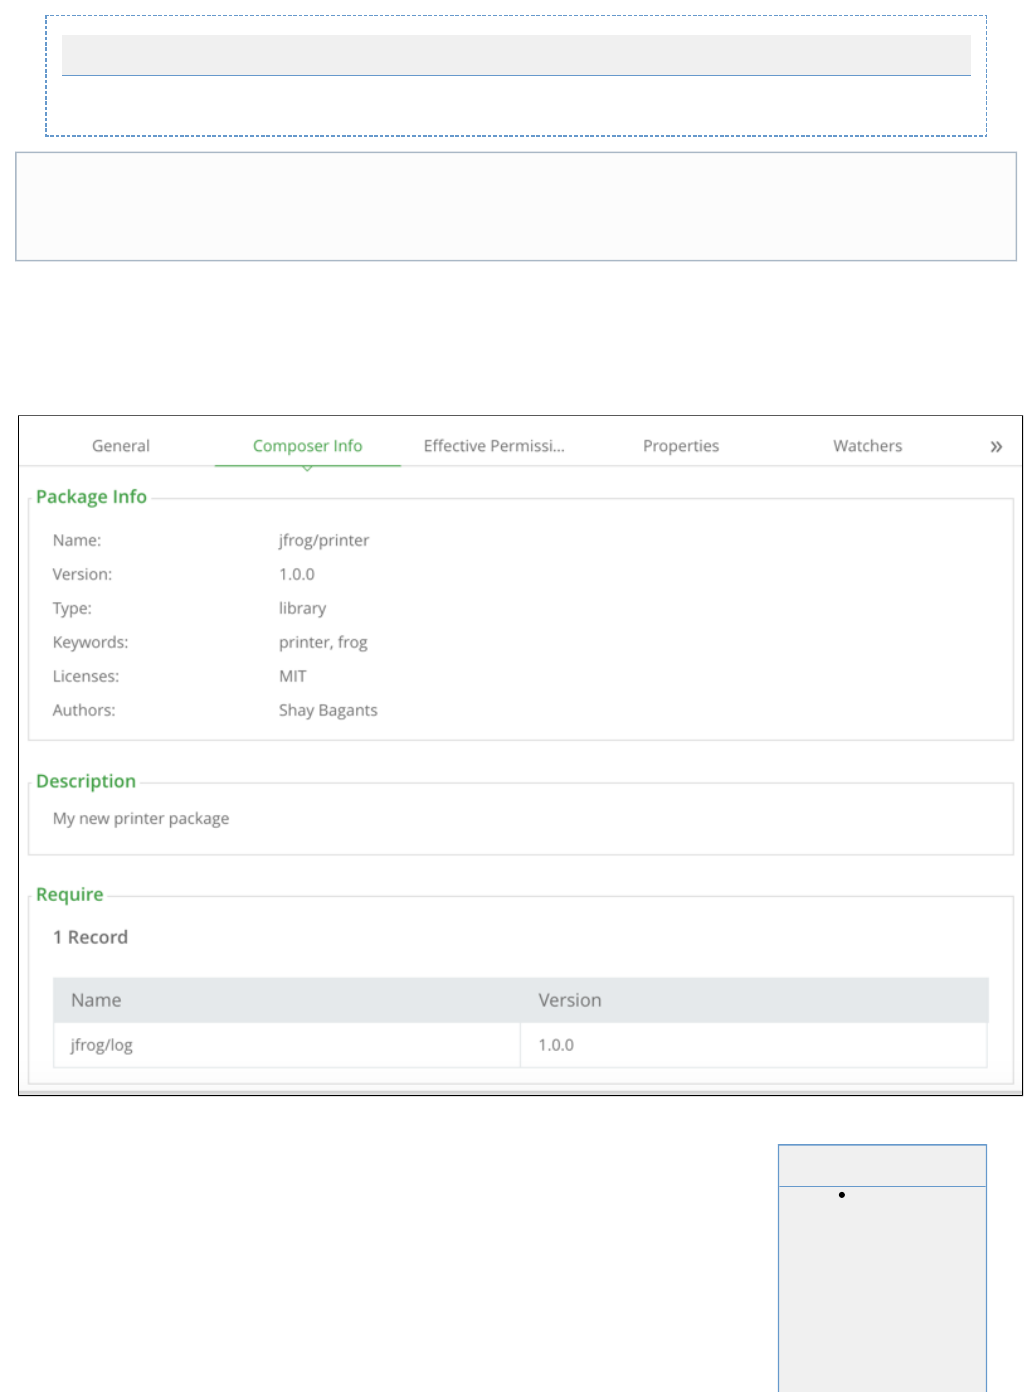Select the Composer Info tab

pyautogui.click(x=307, y=446)
